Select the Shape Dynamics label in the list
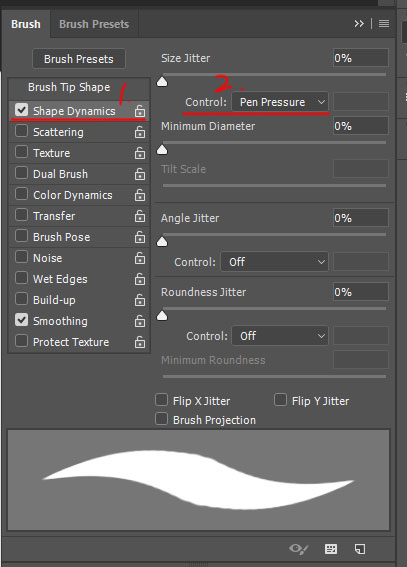 [74, 111]
